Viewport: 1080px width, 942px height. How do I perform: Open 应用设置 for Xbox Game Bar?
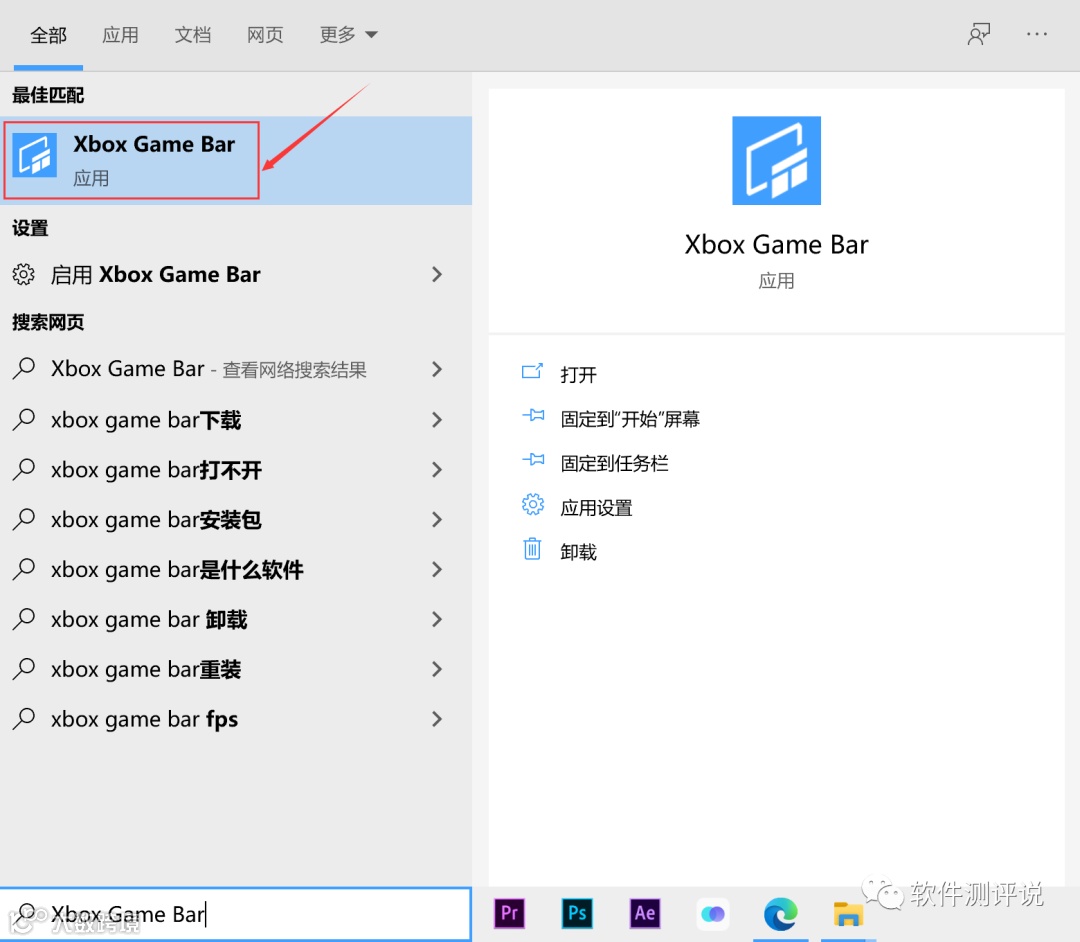pos(596,507)
